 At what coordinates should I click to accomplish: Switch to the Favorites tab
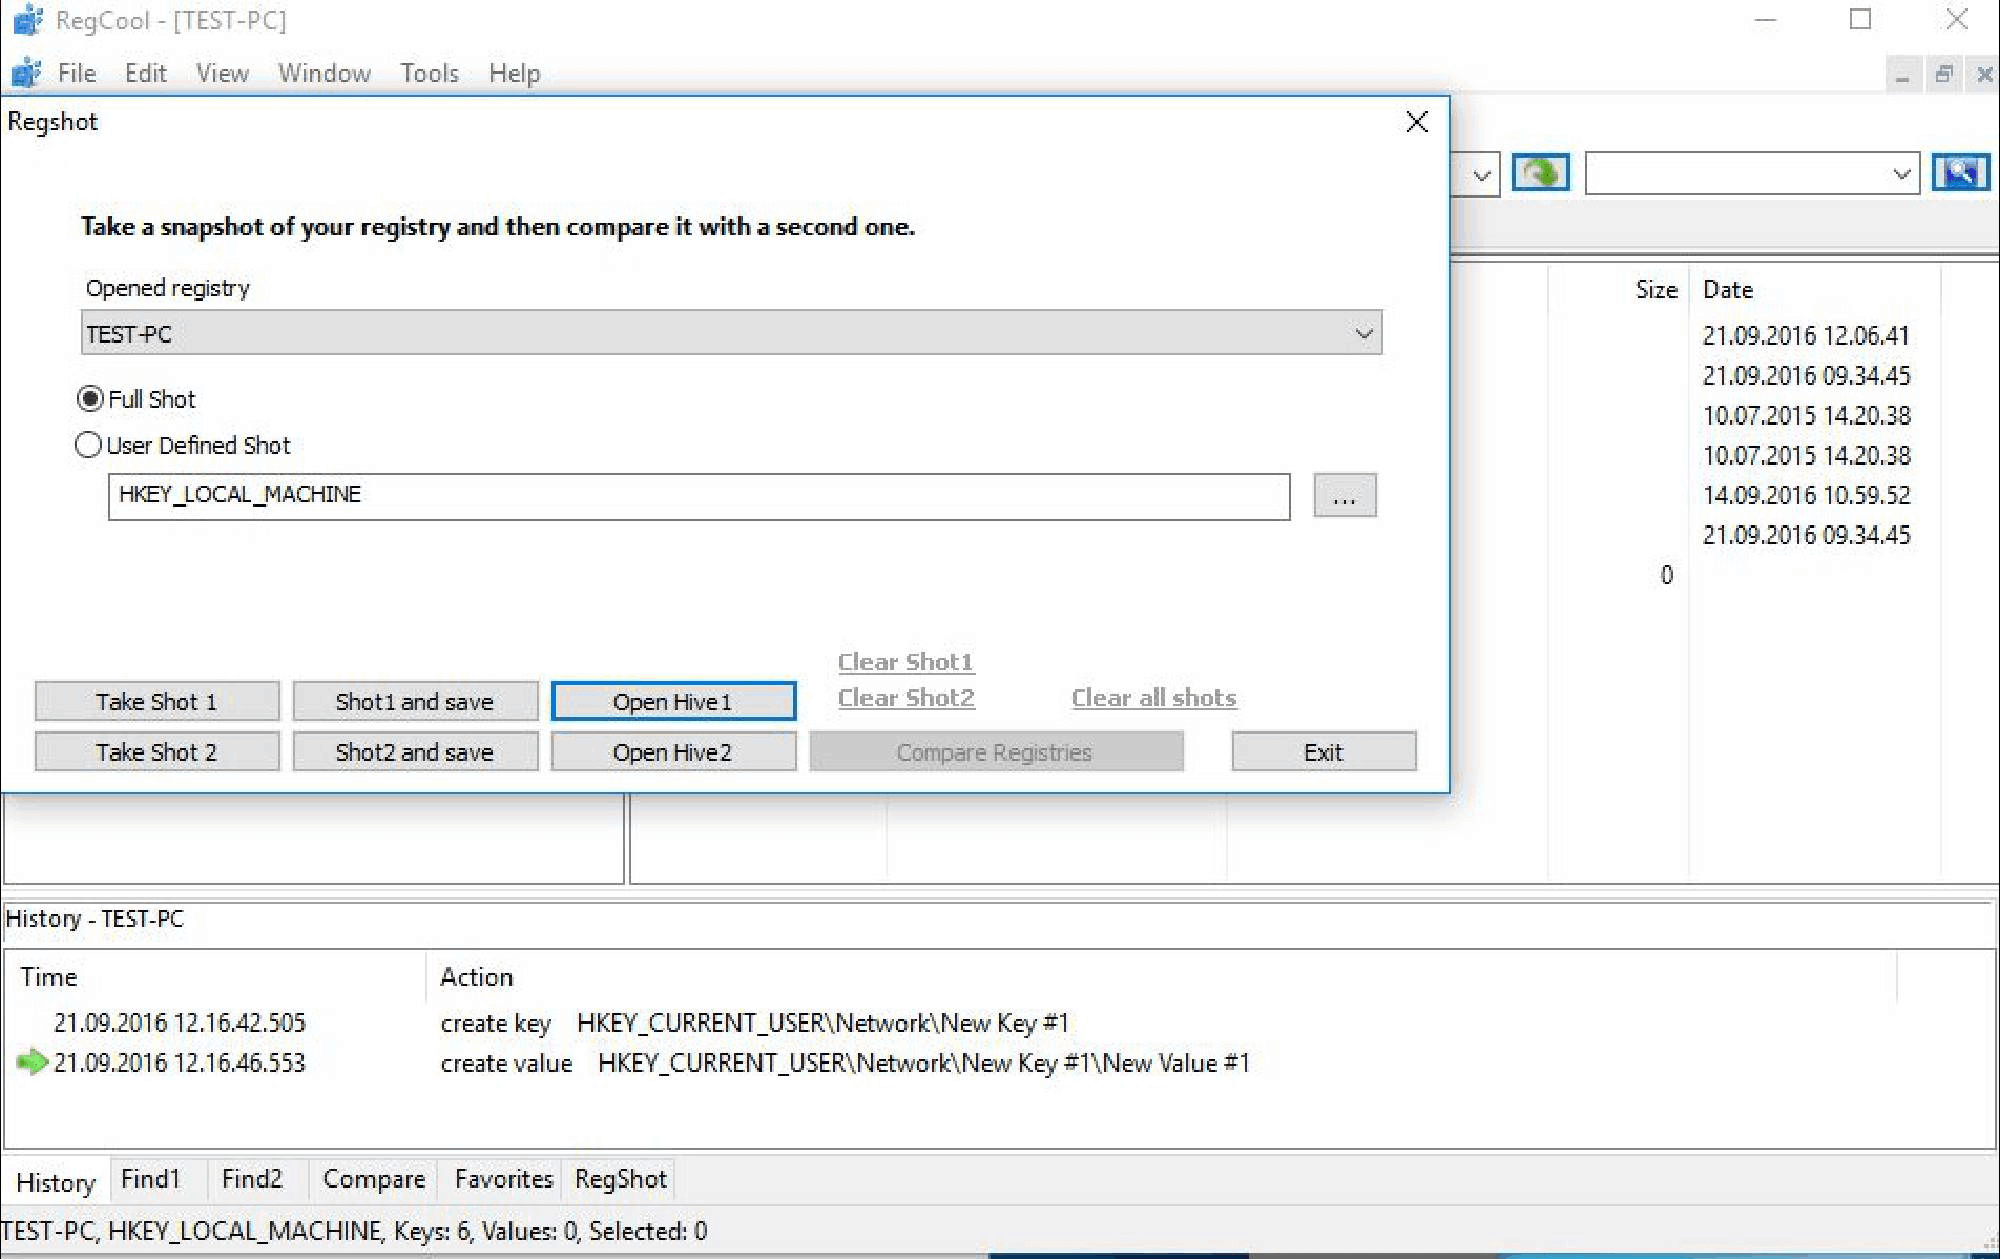[501, 1180]
